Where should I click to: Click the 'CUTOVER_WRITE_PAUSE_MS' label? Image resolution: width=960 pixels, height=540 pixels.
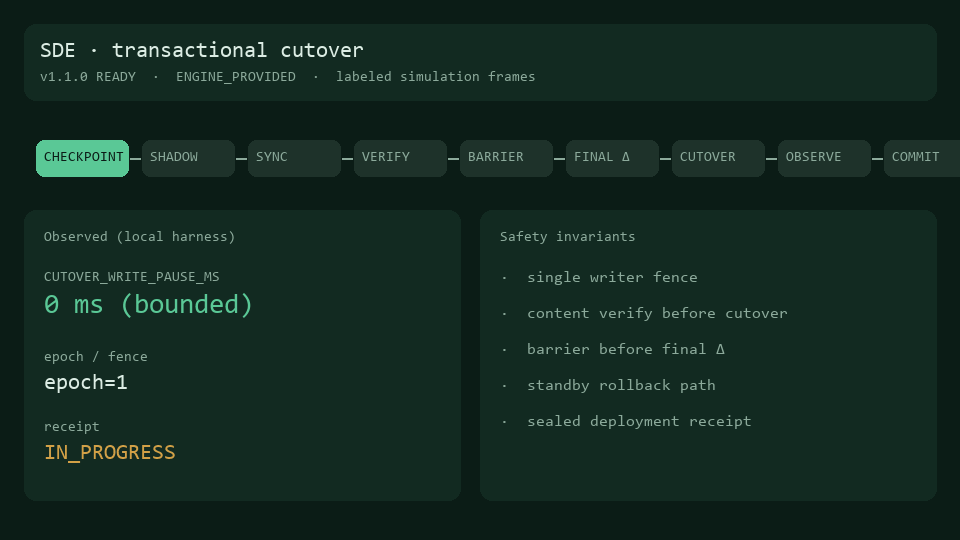132,277
